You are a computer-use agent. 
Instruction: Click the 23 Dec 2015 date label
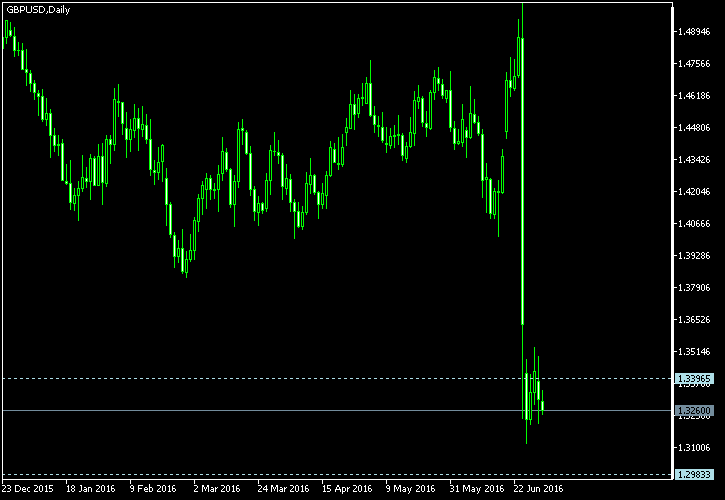point(28,489)
